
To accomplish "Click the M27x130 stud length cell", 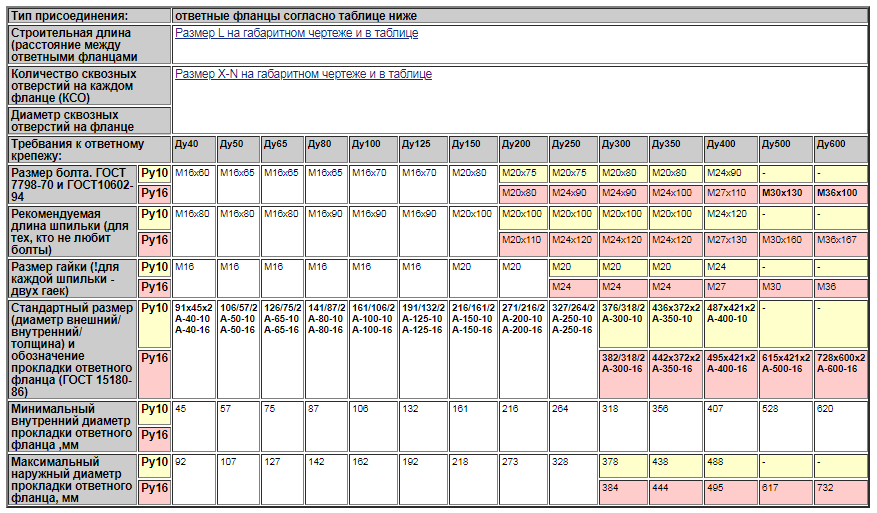I will (x=730, y=244).
